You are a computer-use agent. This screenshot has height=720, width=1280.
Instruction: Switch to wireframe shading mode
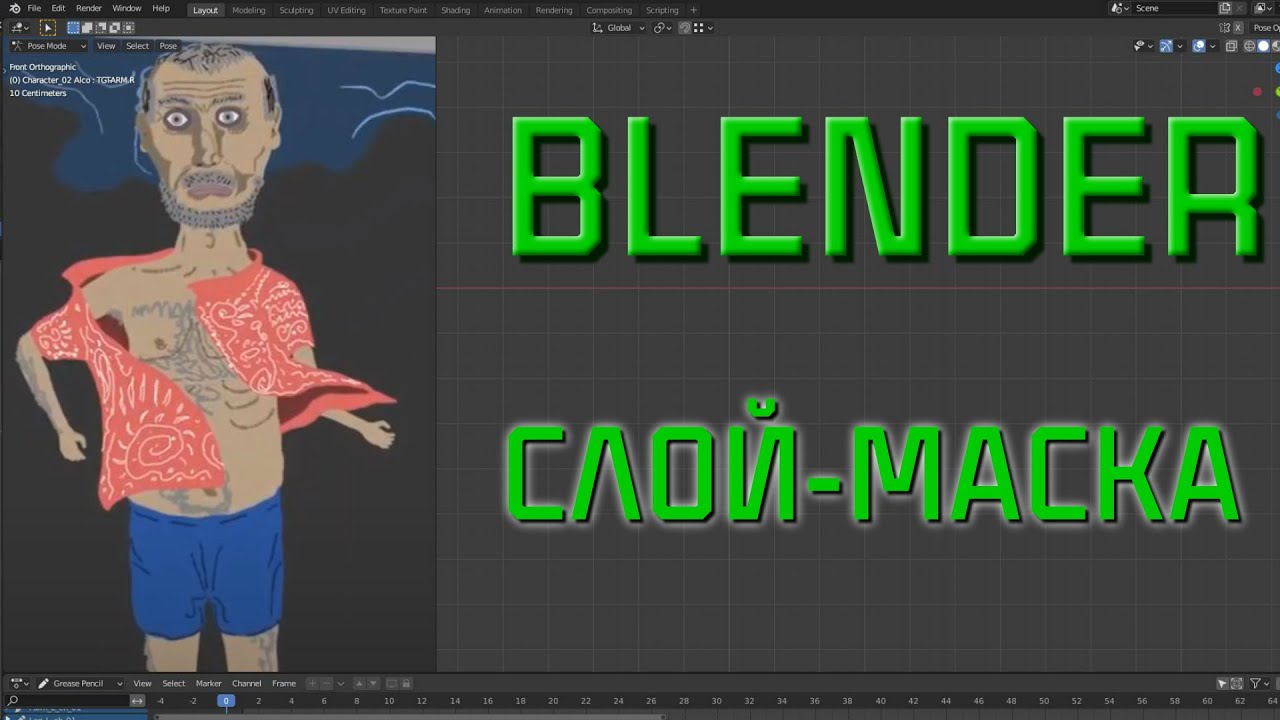[x=1249, y=46]
